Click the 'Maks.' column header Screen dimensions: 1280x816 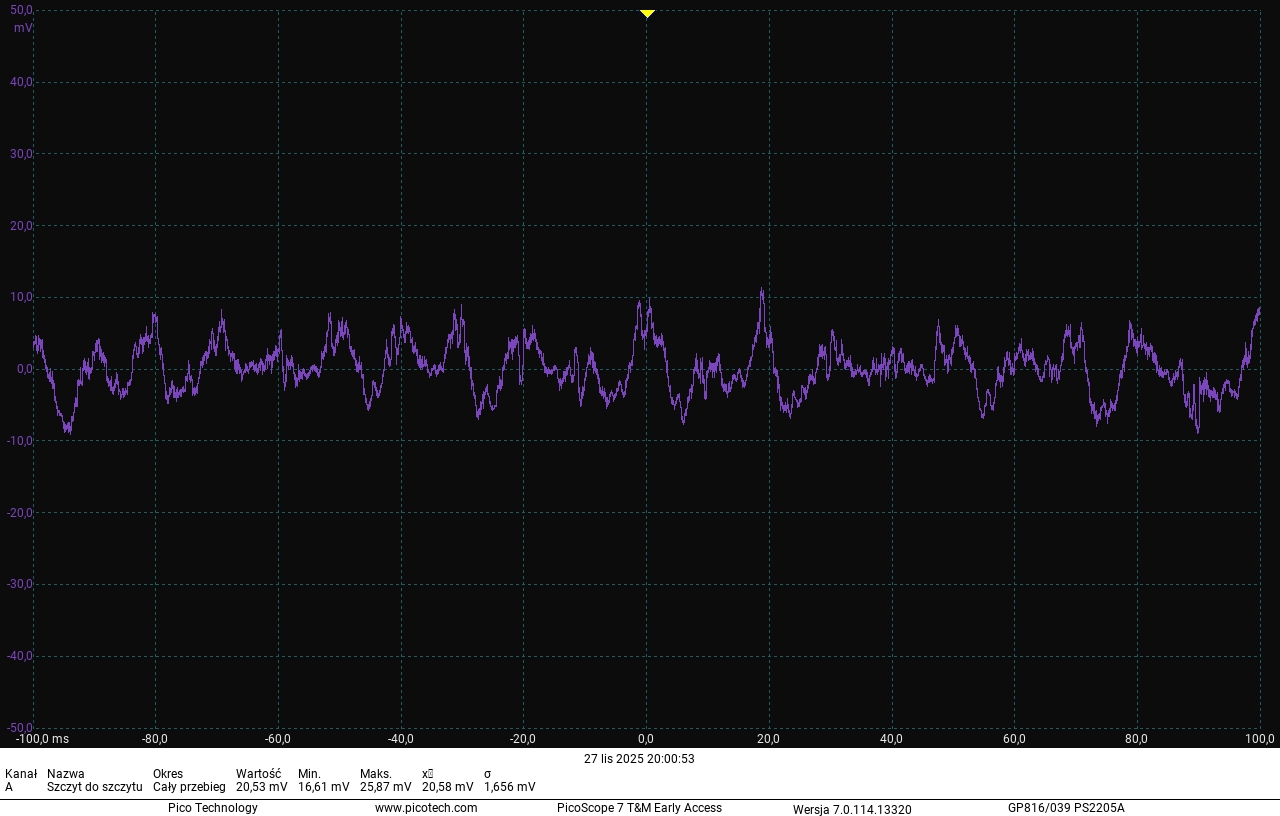click(375, 774)
